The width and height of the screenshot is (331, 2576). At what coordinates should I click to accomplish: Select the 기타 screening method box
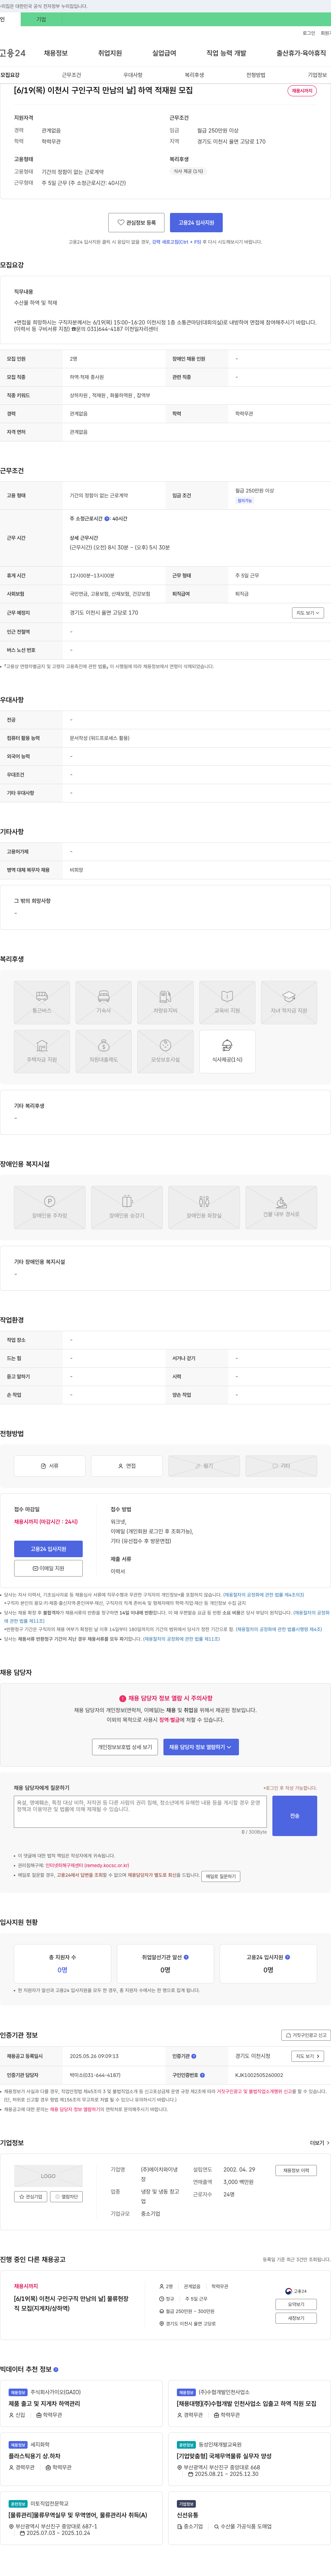[281, 1466]
